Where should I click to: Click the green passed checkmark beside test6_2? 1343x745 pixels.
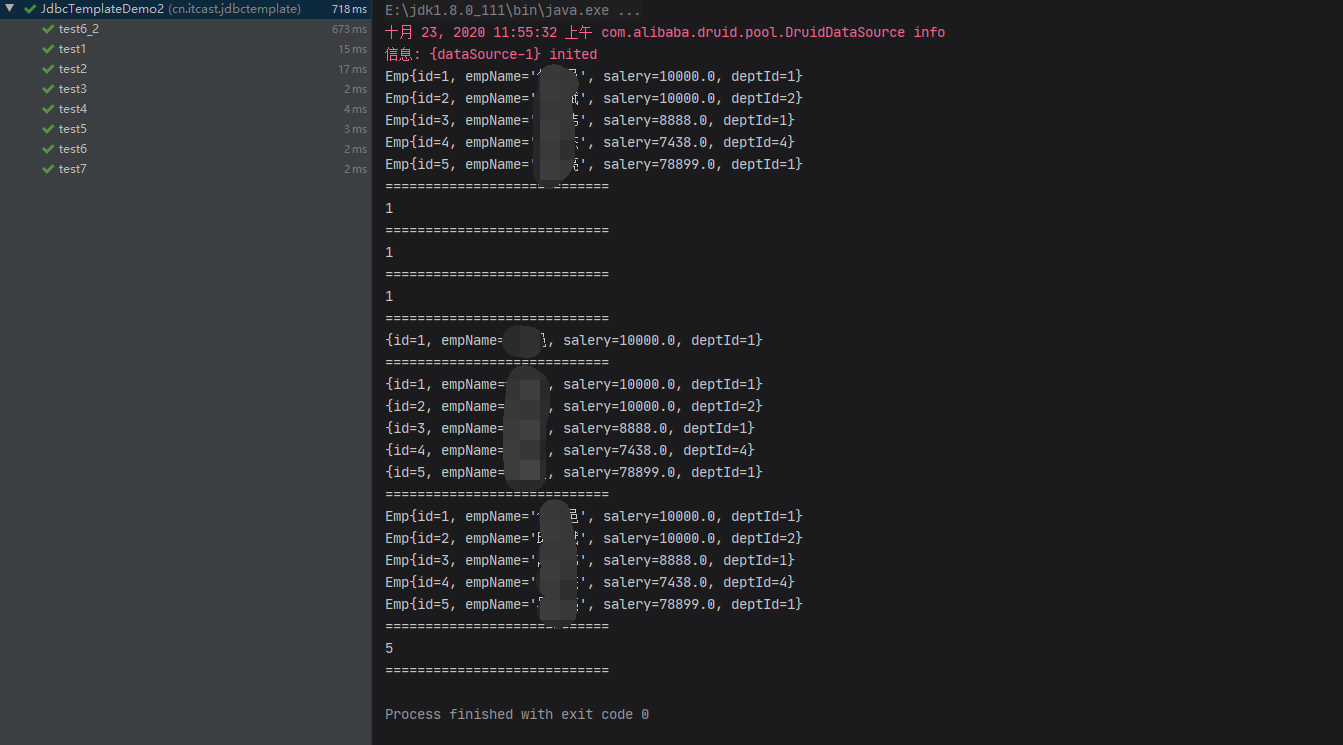(48, 29)
